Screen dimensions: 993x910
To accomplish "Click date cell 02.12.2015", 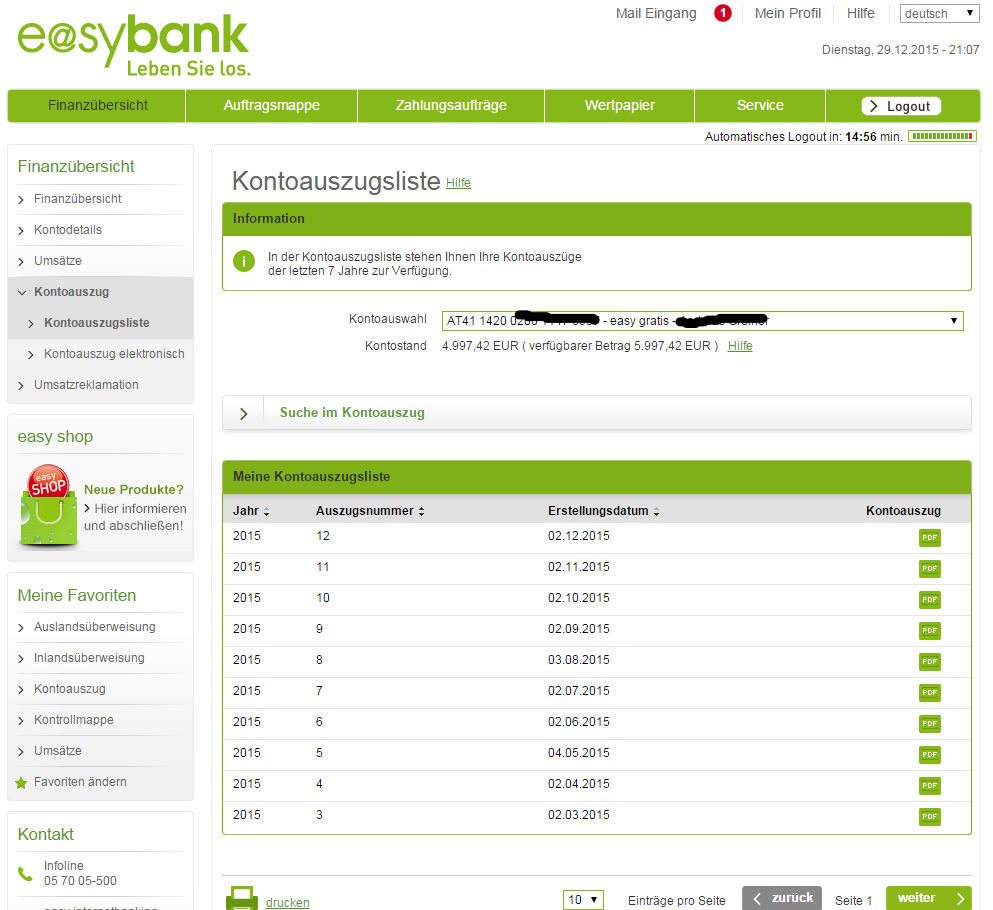I will coord(578,536).
